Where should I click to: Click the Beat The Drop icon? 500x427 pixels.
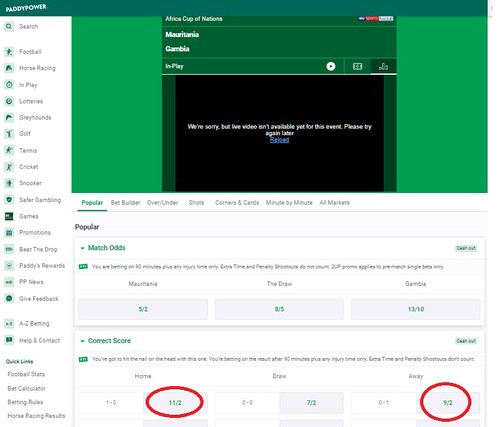(9, 249)
